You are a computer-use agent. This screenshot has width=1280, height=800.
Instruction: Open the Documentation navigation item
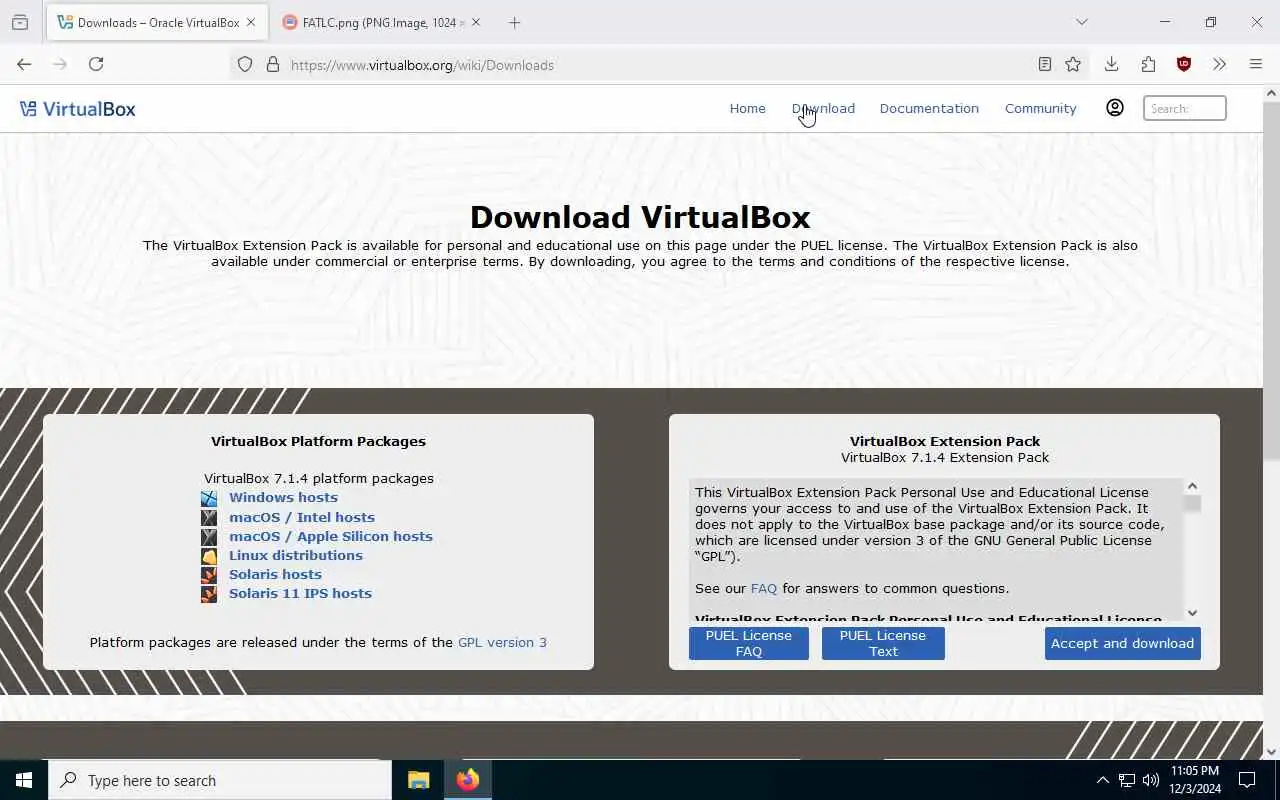point(929,108)
